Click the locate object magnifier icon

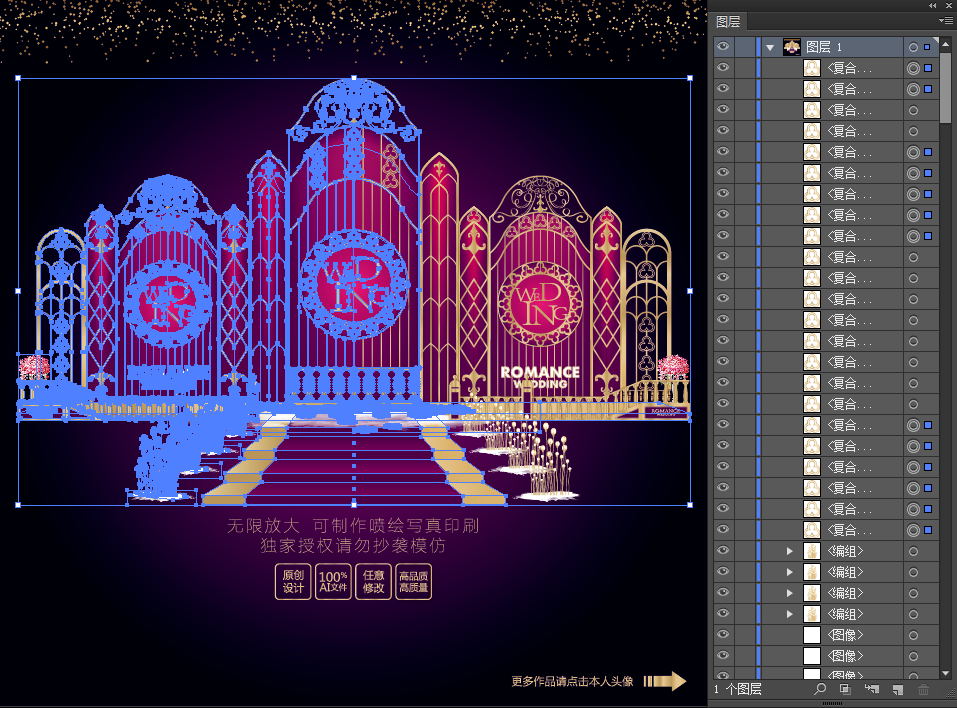(820, 689)
